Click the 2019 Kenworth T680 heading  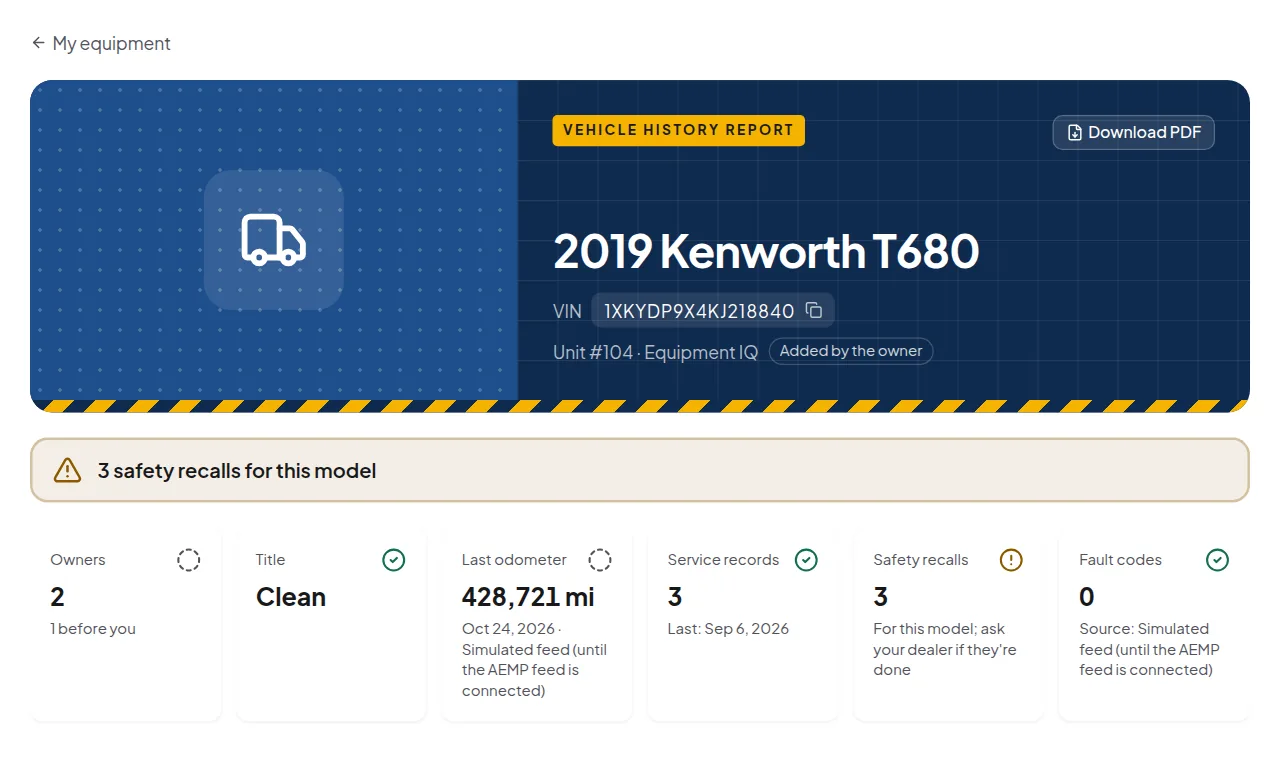pyautogui.click(x=766, y=251)
